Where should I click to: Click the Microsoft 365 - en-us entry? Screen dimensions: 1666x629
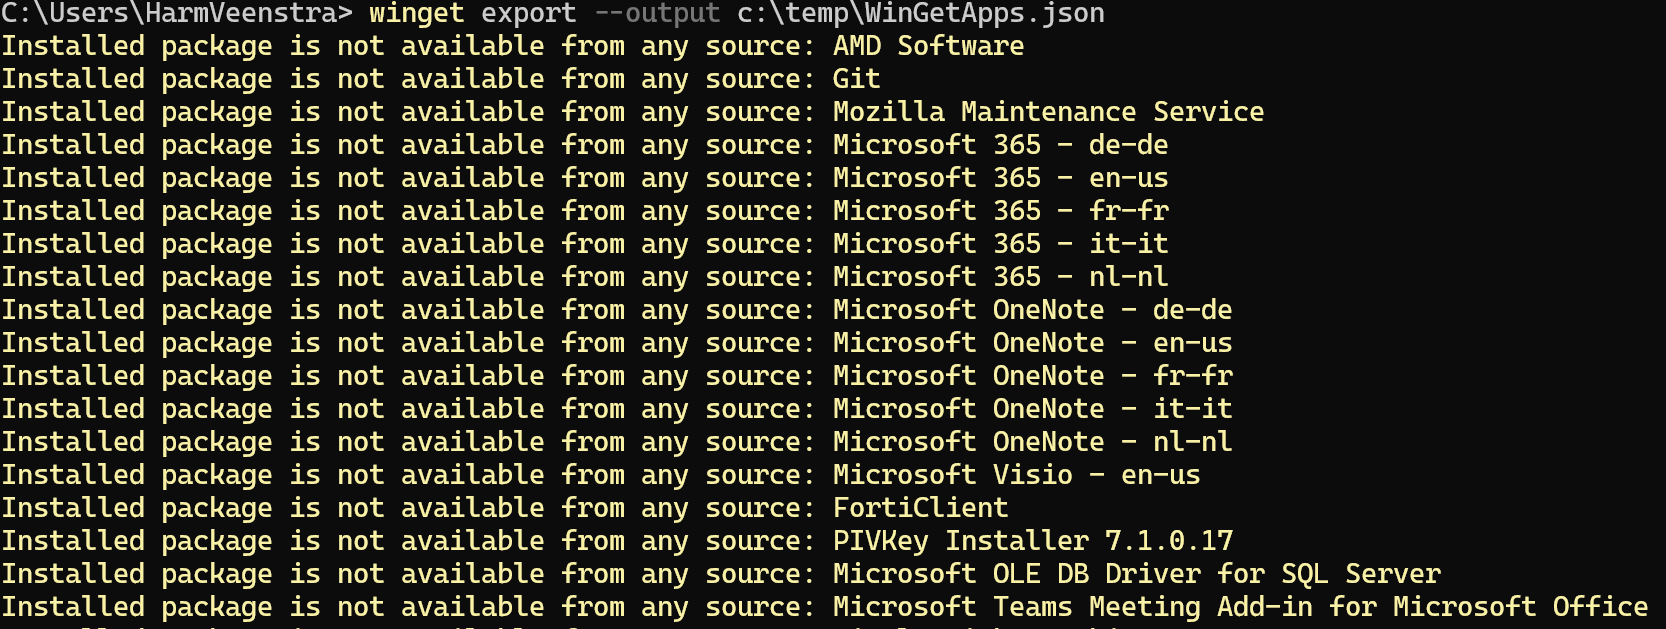1000,178
